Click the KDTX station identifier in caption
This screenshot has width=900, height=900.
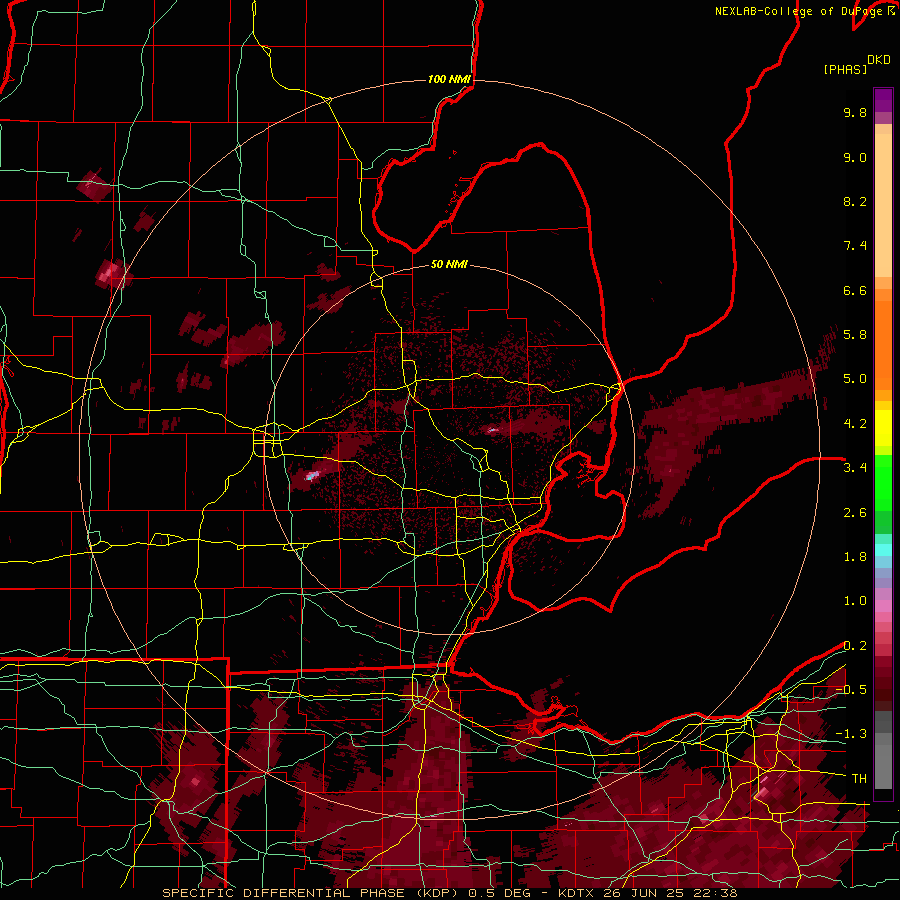pos(577,893)
